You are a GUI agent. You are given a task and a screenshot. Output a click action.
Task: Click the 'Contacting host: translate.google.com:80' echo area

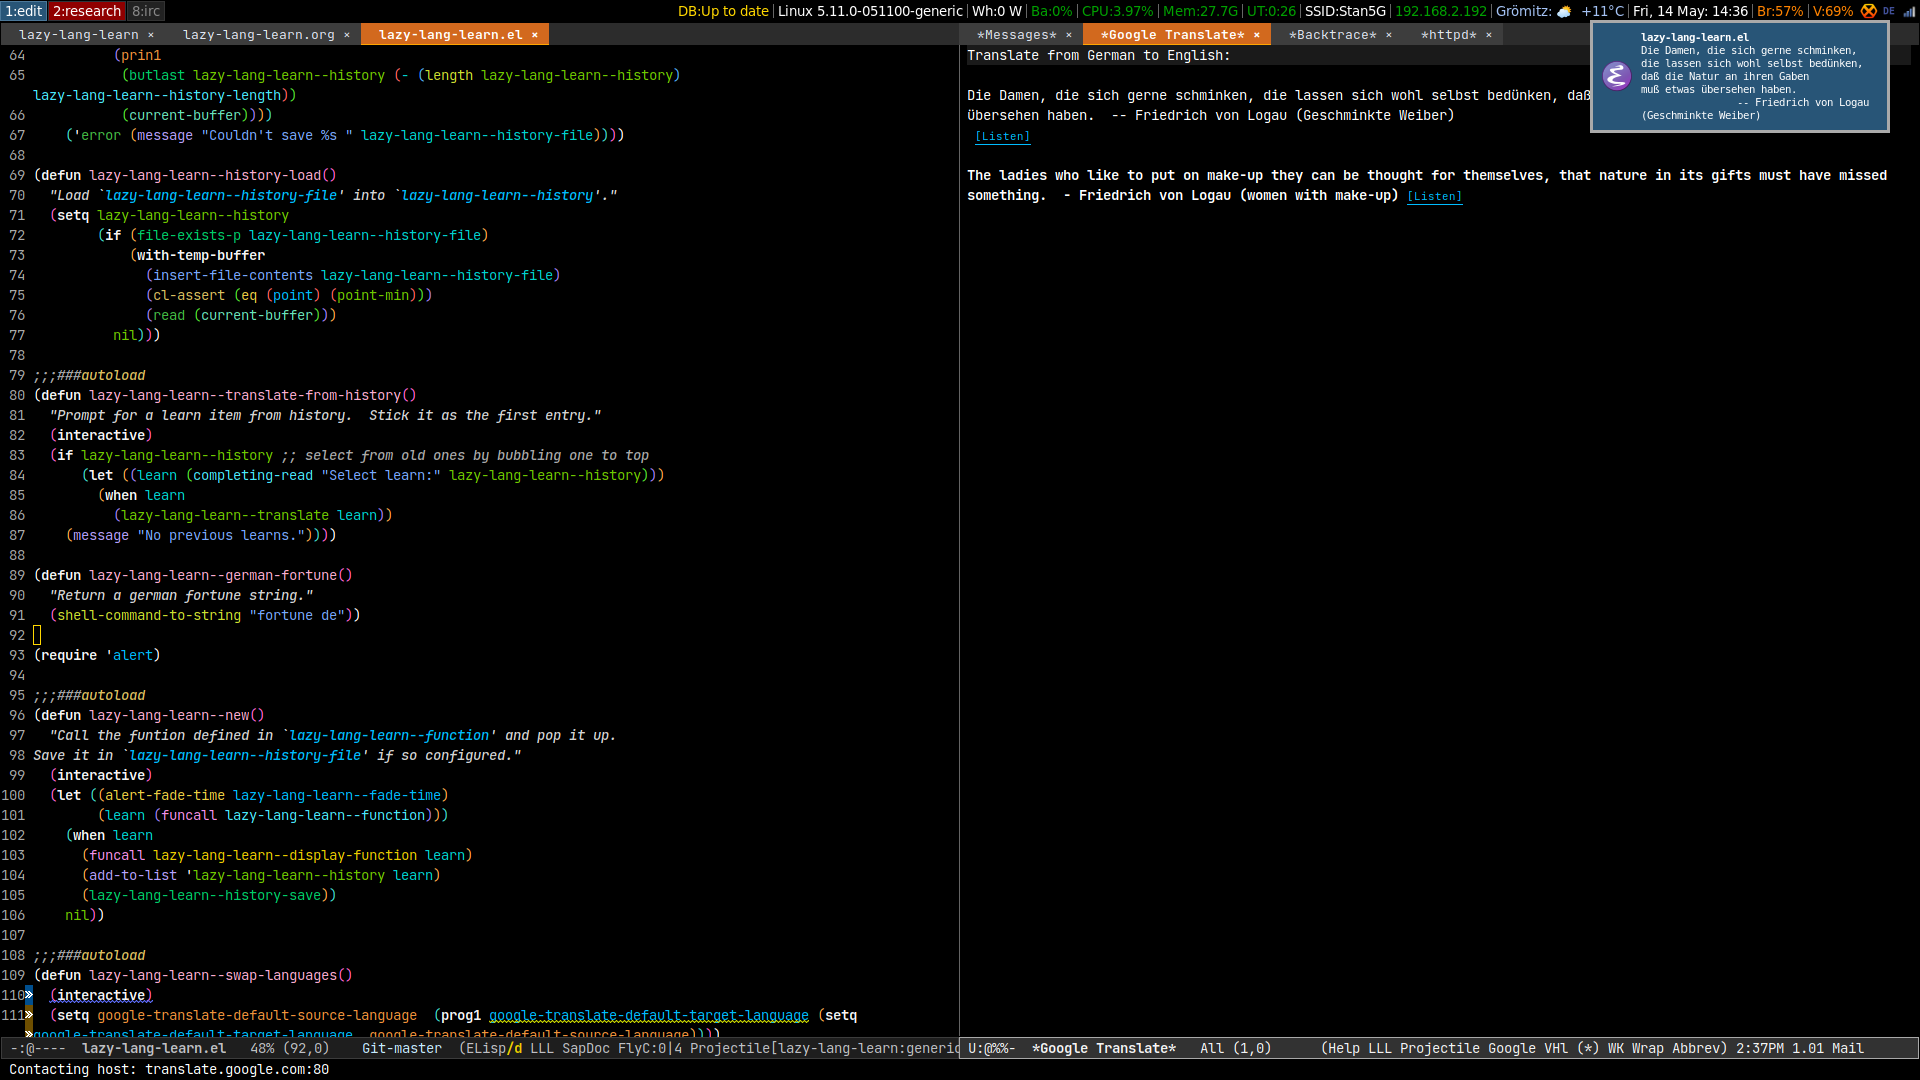click(x=169, y=1069)
